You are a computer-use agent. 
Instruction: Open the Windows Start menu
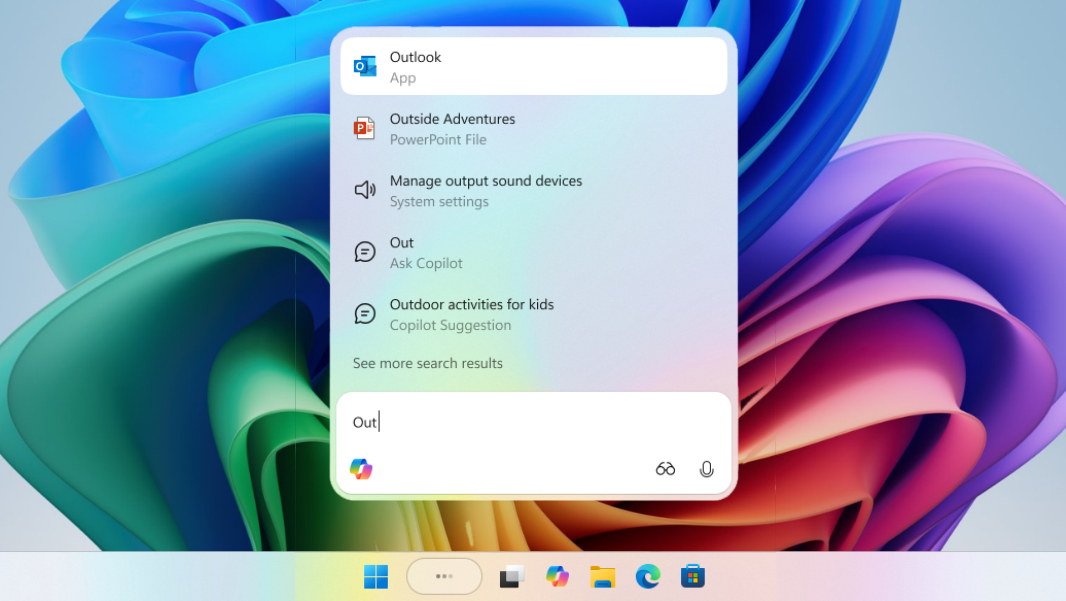click(375, 576)
